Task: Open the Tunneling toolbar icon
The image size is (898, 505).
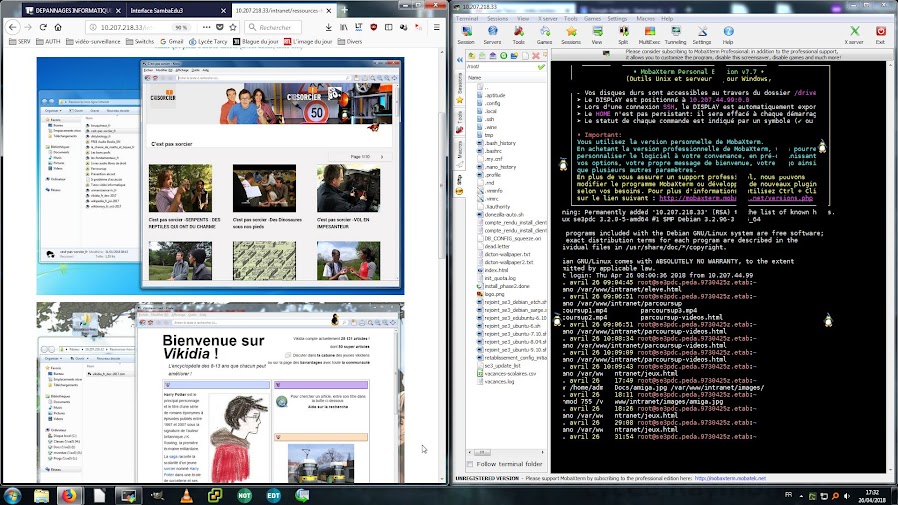Action: click(x=675, y=35)
